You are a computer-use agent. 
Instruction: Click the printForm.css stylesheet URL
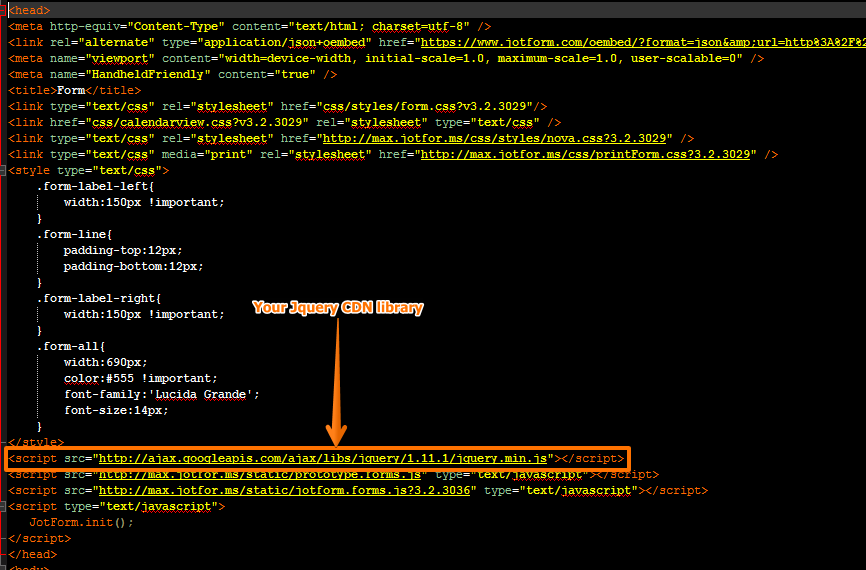pos(585,154)
